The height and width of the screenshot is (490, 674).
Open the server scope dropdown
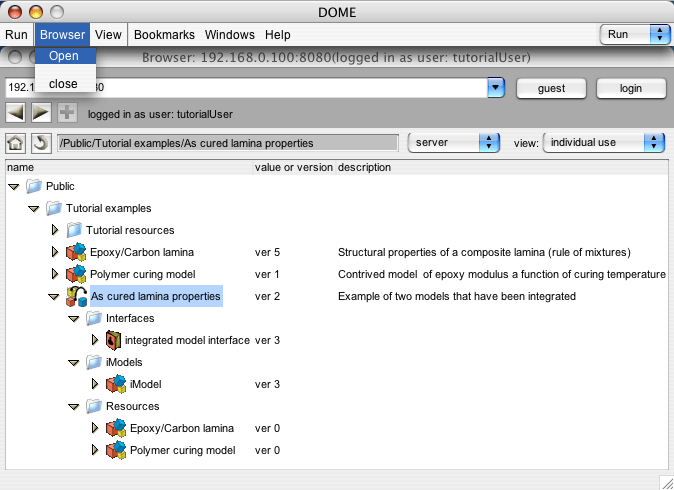pyautogui.click(x=454, y=143)
